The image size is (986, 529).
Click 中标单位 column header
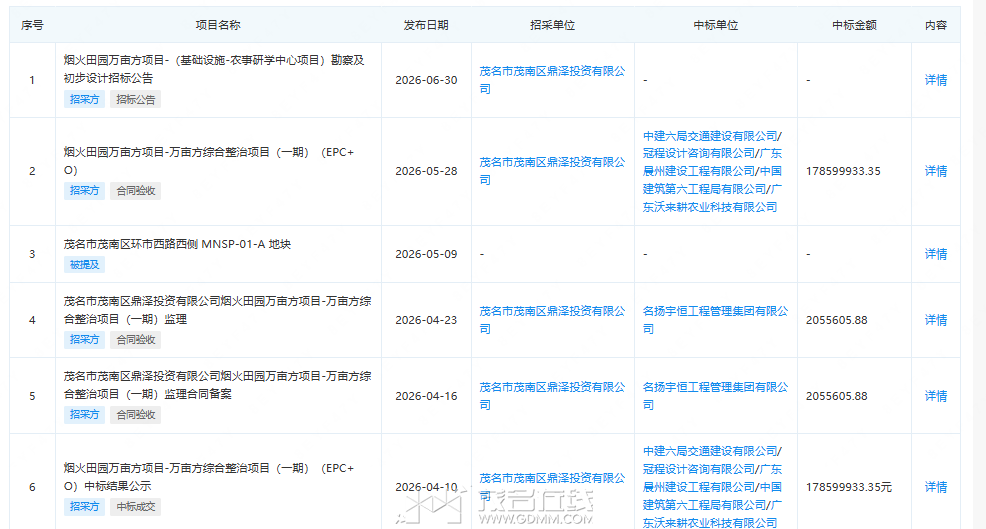coord(716,25)
